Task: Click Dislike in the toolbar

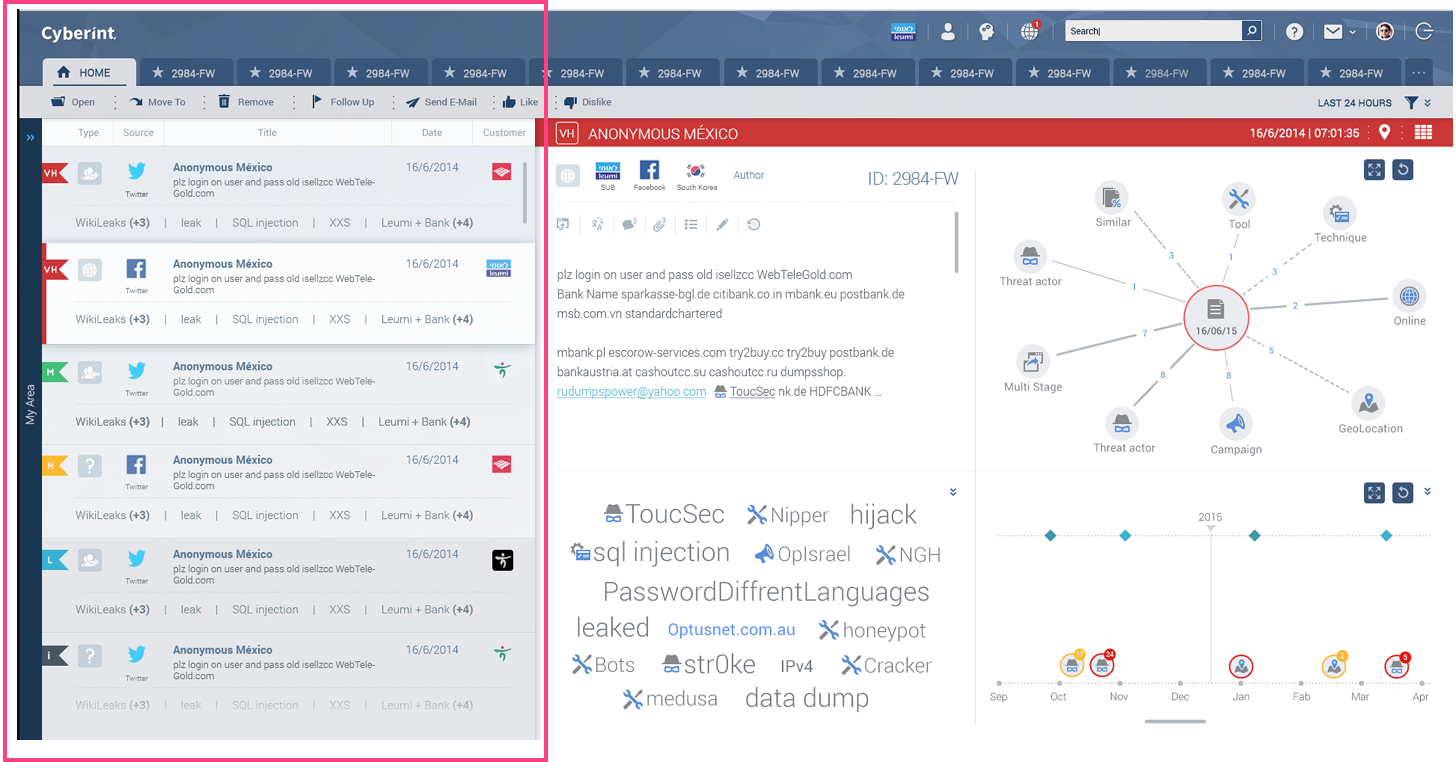Action: point(587,102)
